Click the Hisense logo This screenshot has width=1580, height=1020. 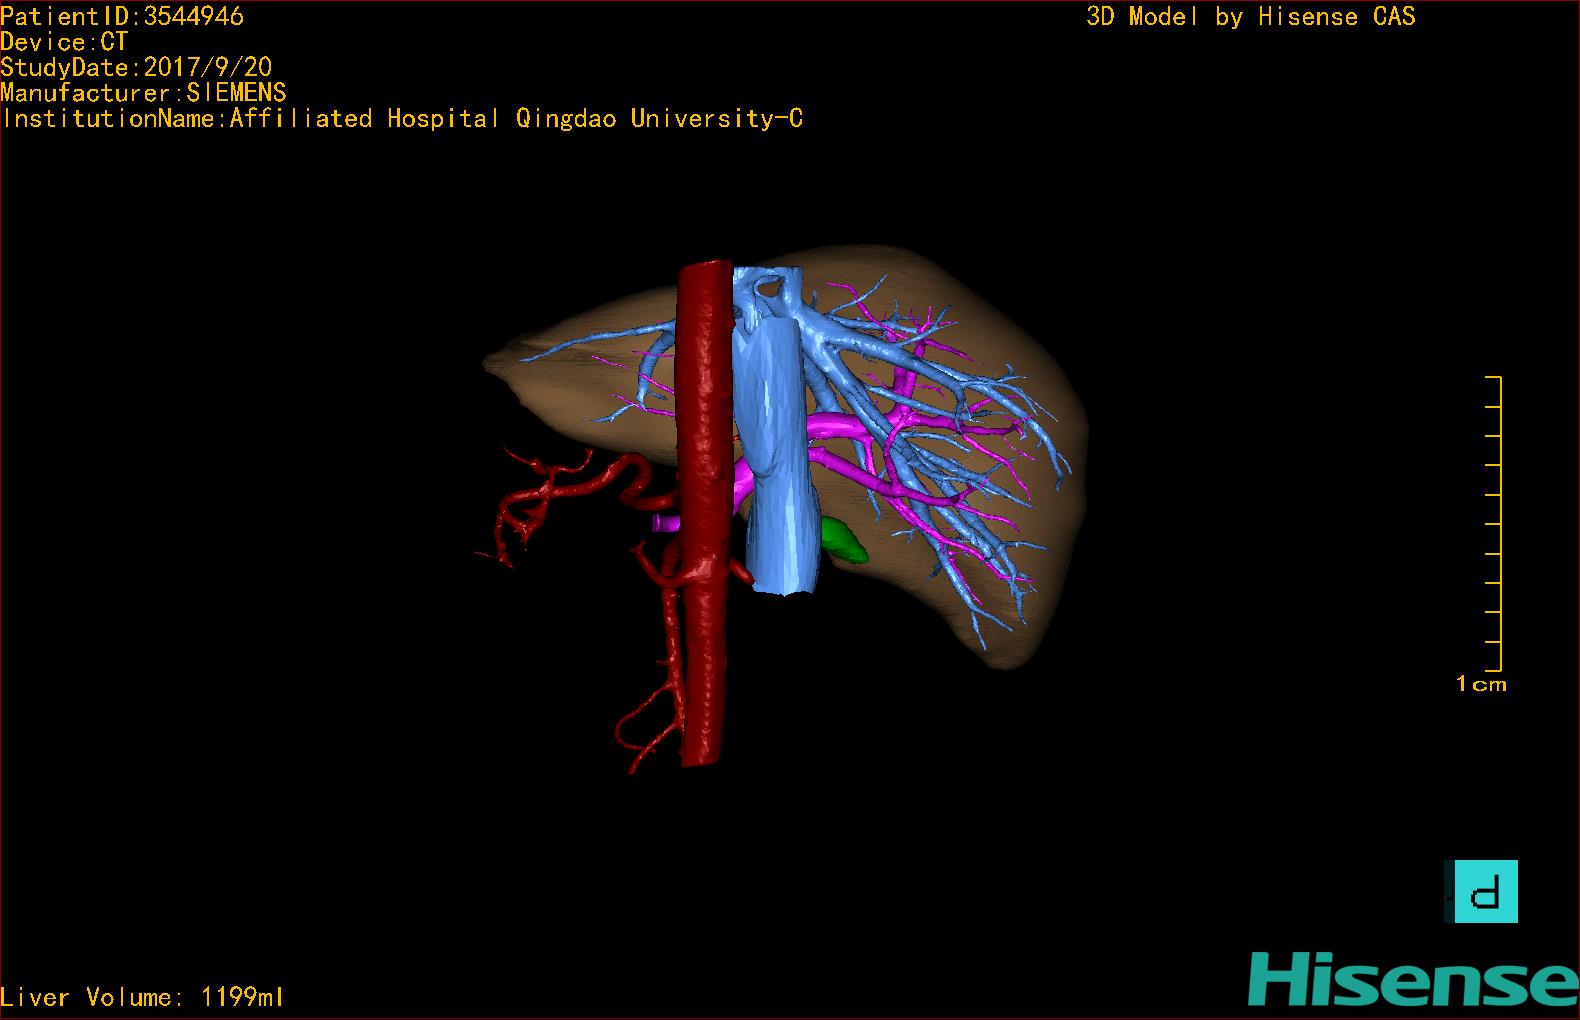(x=1413, y=980)
